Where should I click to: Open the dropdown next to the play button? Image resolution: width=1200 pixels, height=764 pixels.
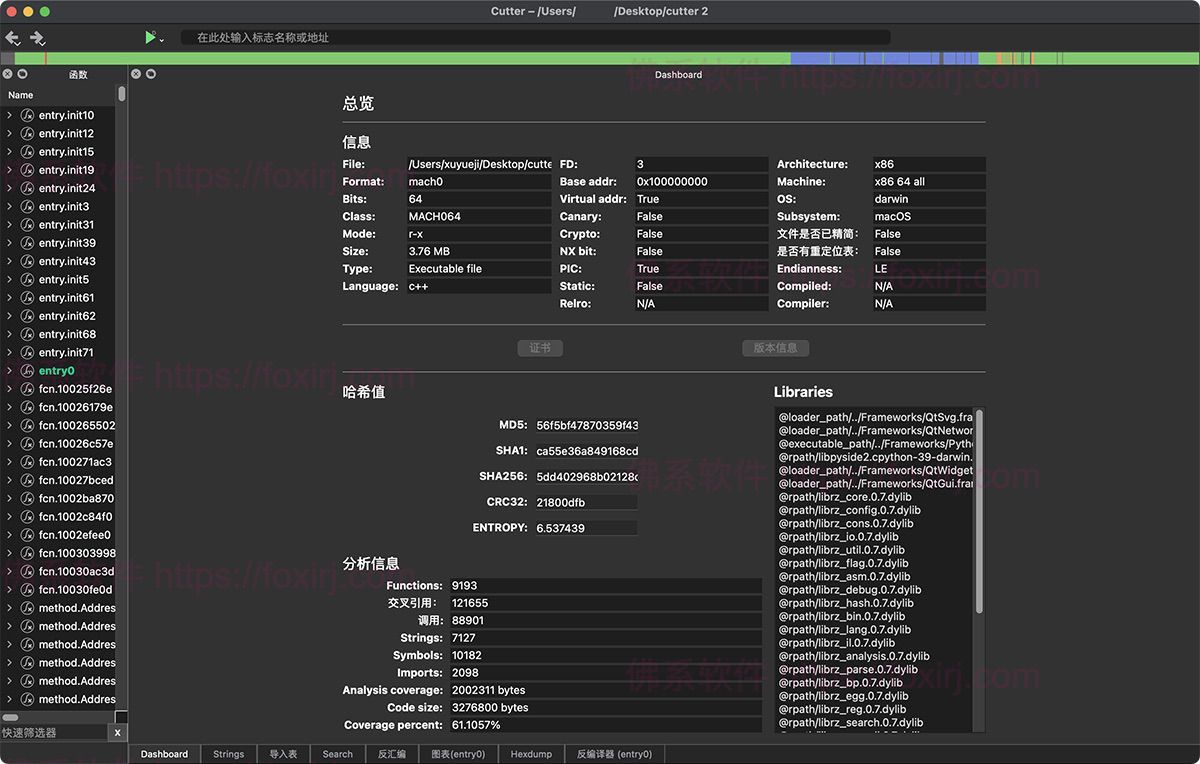click(x=162, y=40)
